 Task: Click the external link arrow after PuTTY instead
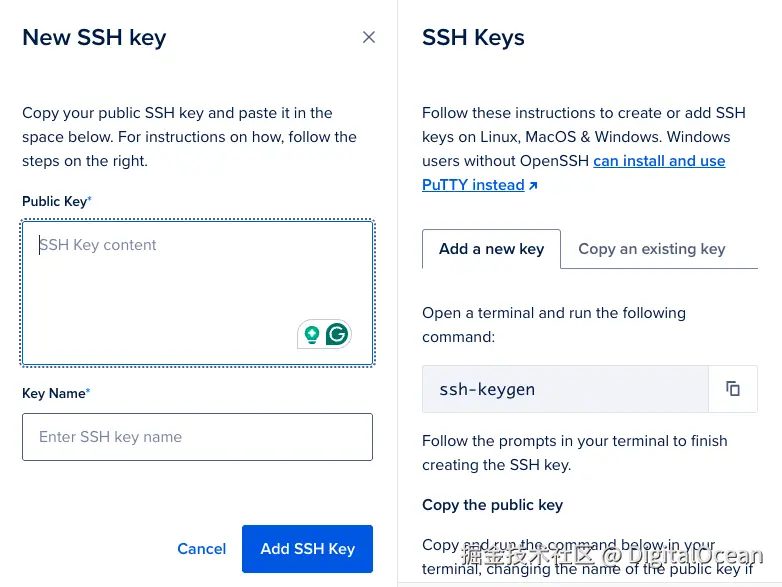pyautogui.click(x=533, y=186)
